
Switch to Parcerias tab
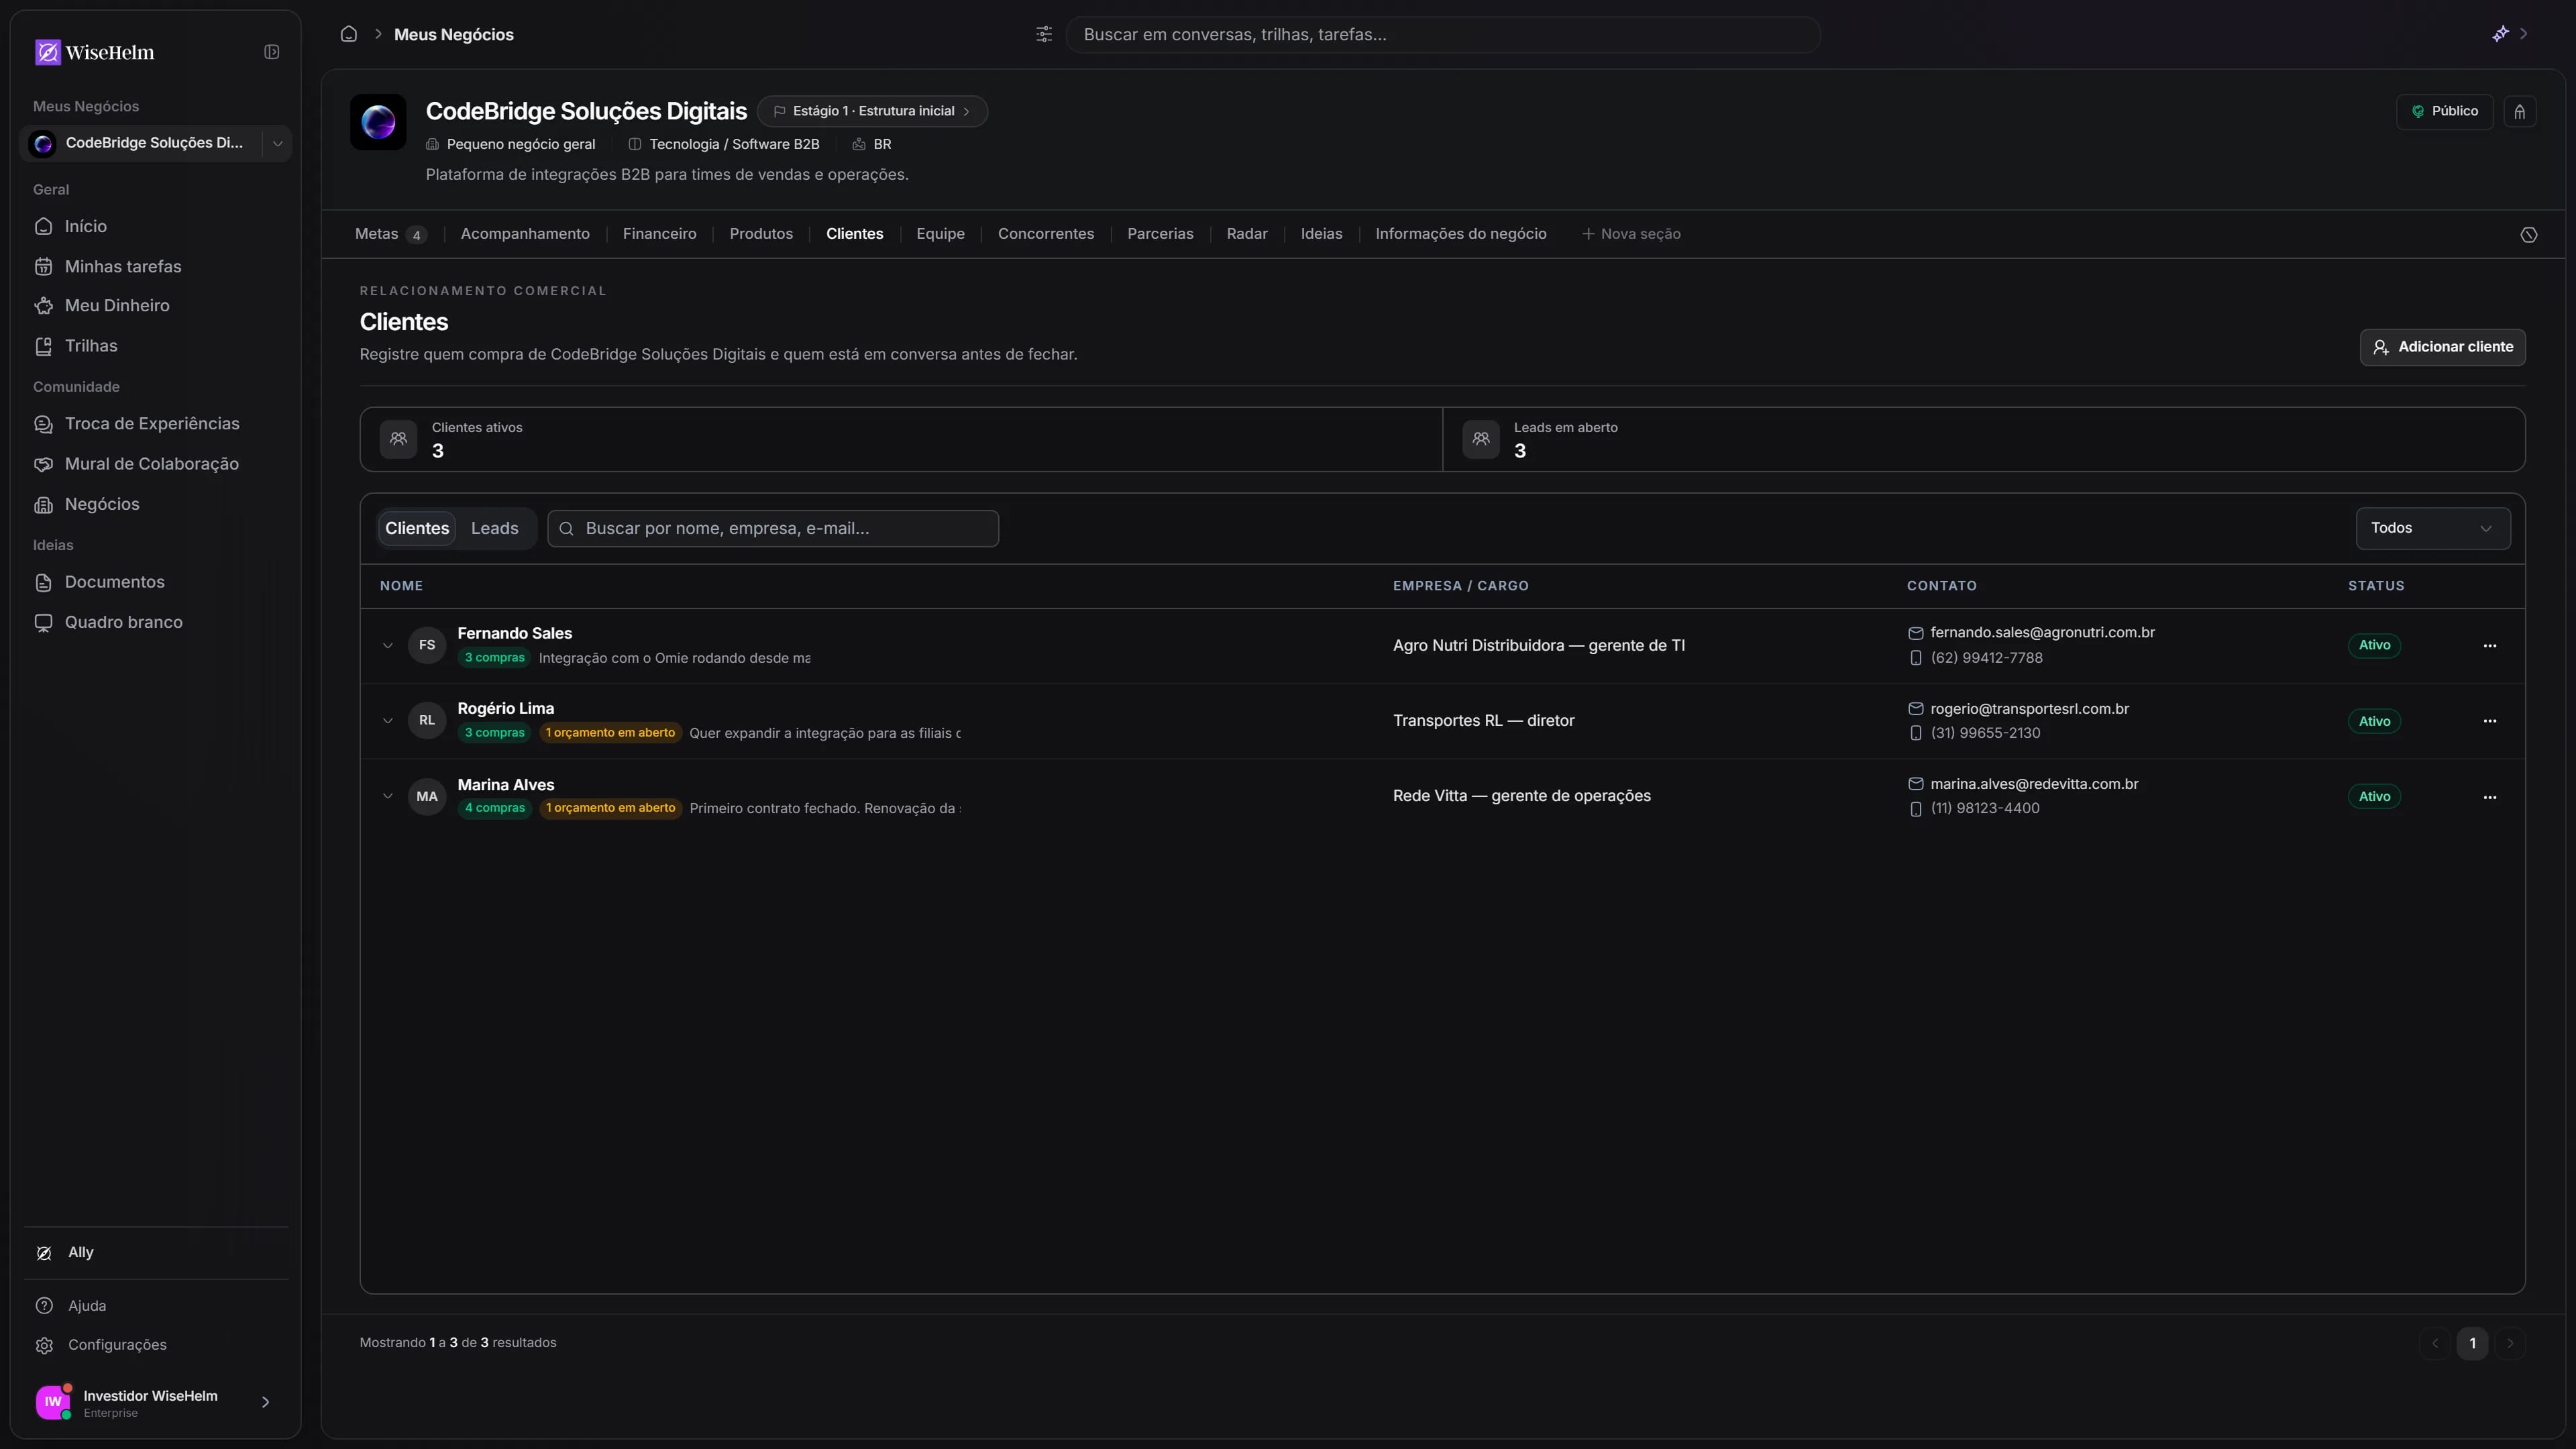(x=1160, y=234)
